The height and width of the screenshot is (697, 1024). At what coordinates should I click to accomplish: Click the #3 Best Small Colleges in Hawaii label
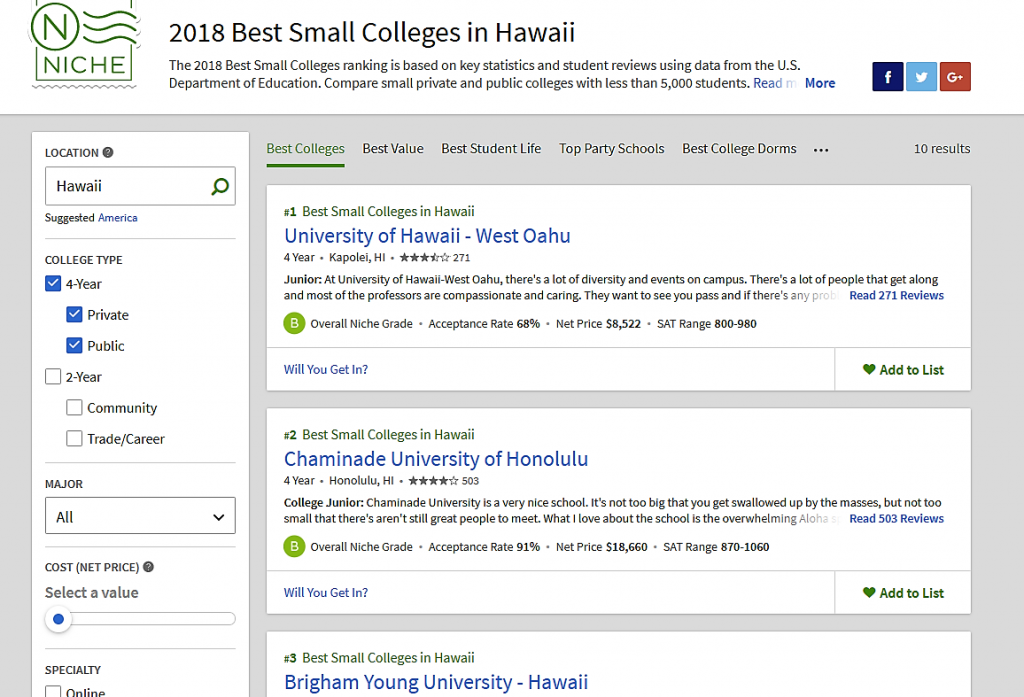coord(379,658)
